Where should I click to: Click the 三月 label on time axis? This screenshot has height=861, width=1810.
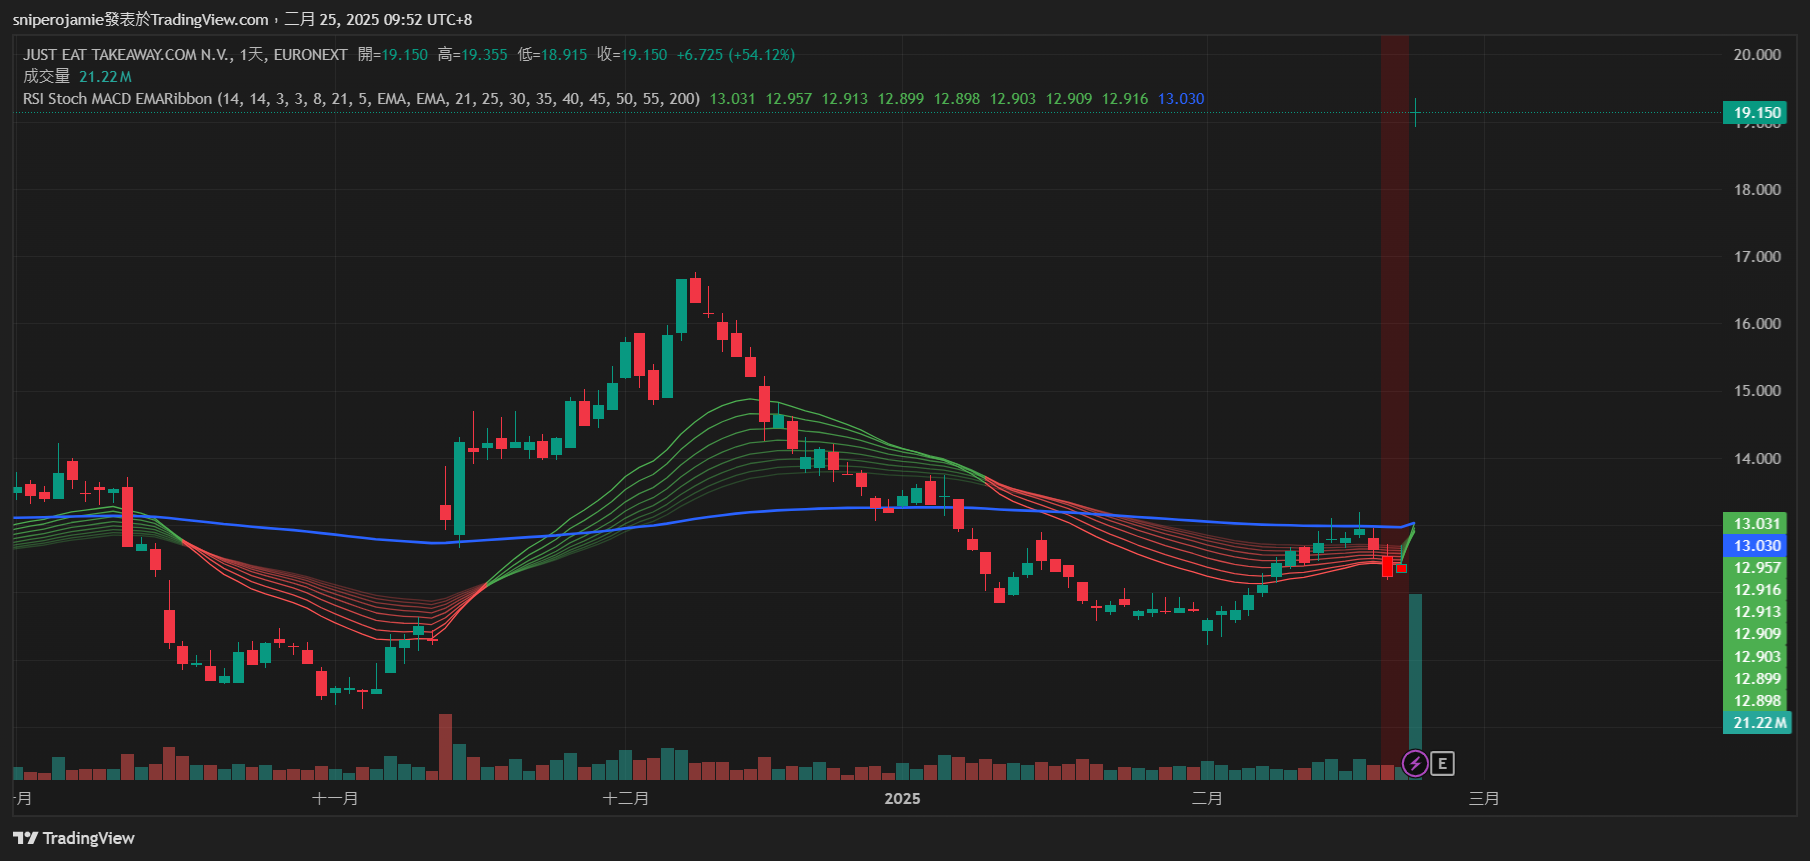click(x=1484, y=799)
